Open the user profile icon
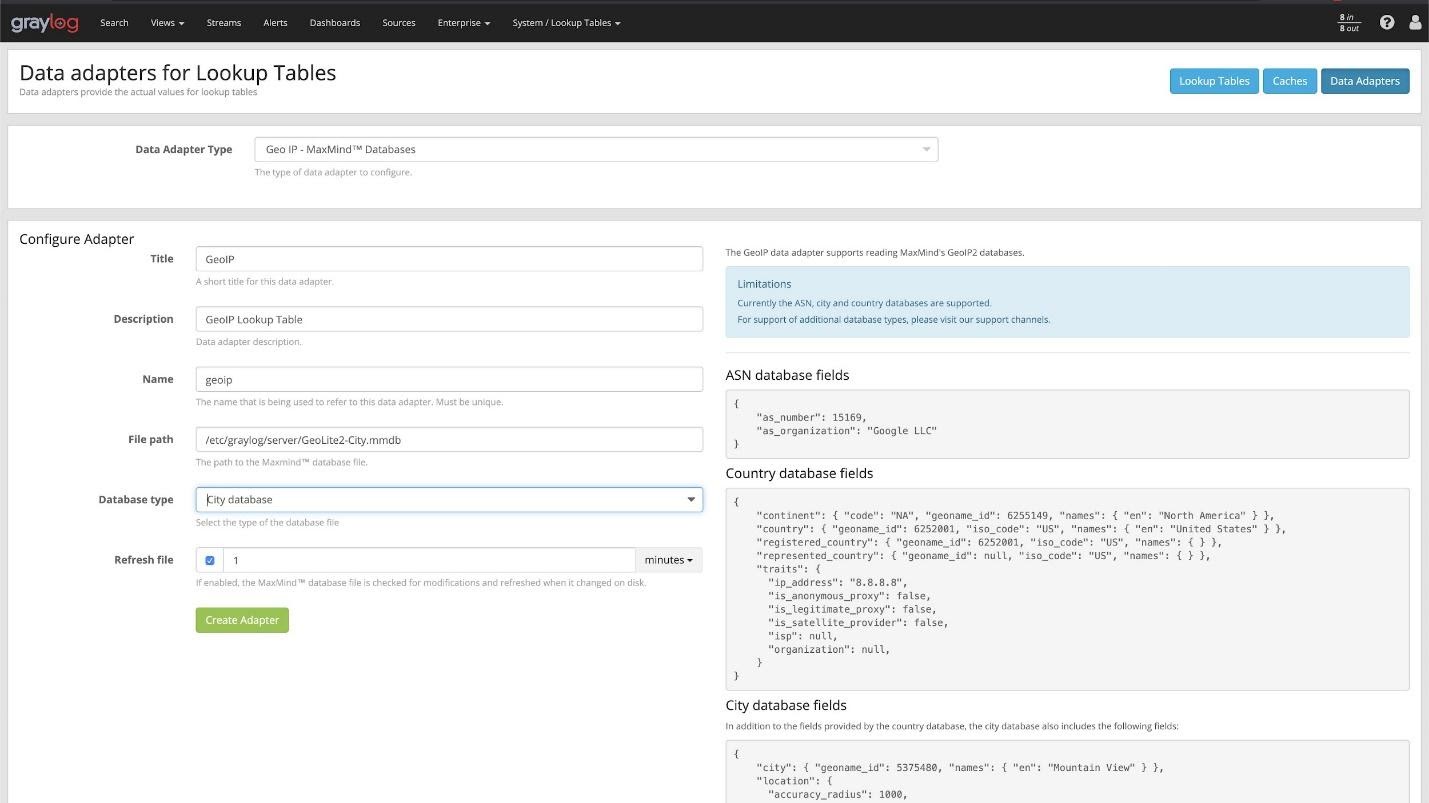 tap(1414, 22)
